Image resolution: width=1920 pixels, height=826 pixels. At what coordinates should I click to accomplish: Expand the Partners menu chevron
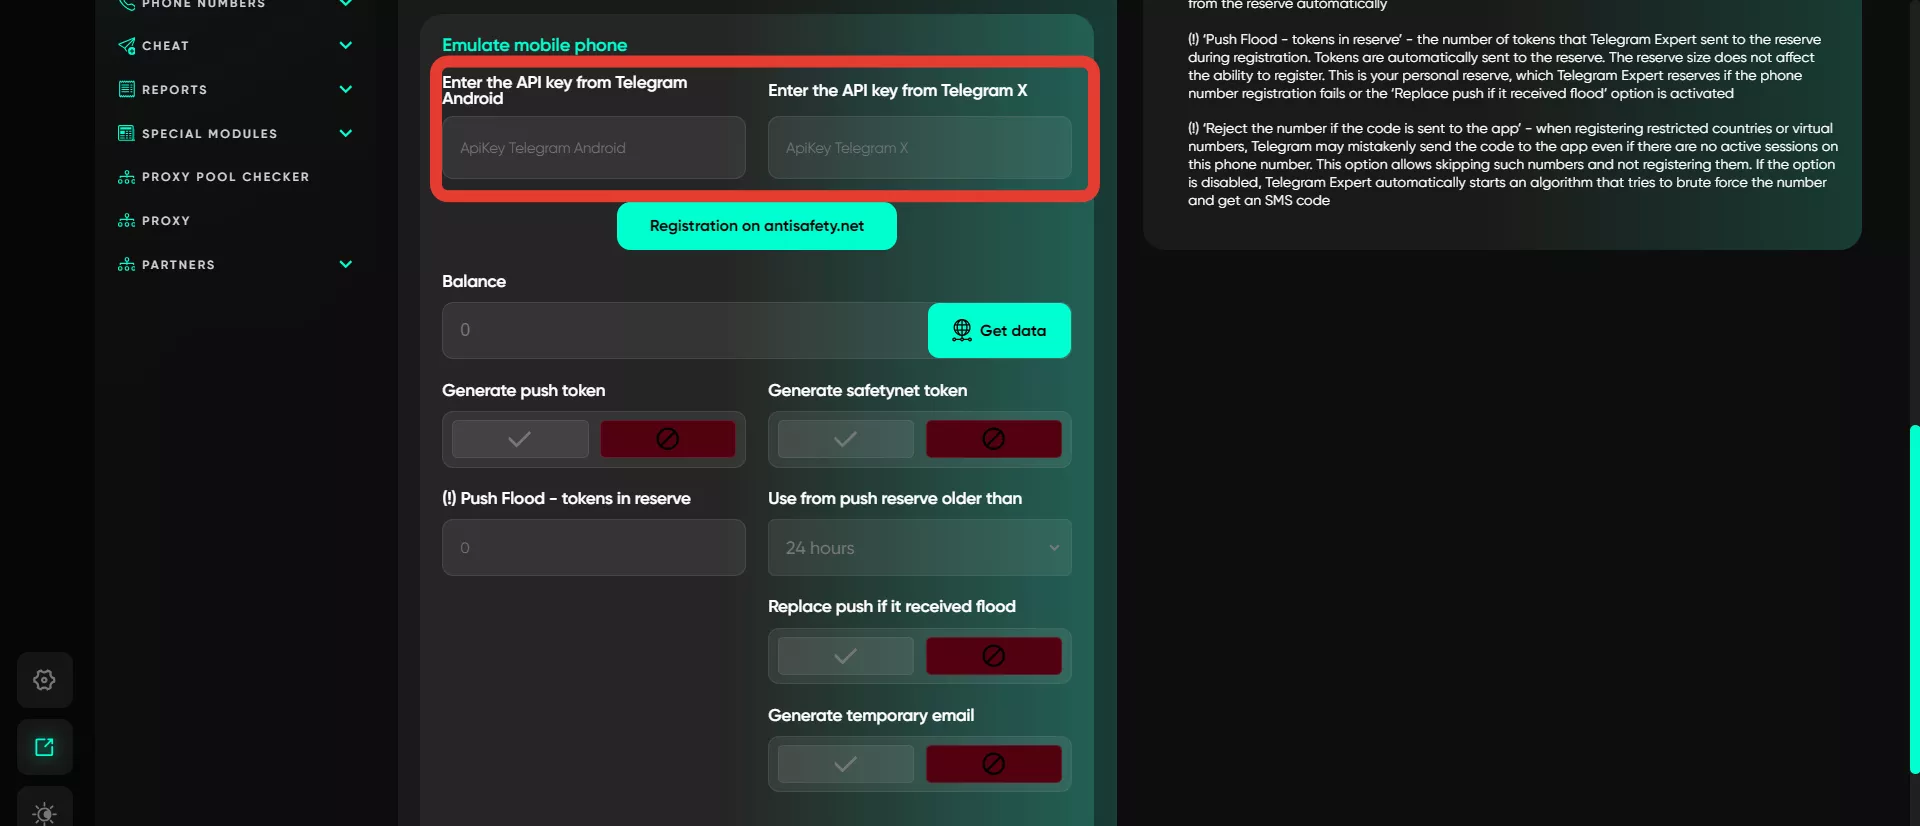tap(346, 264)
